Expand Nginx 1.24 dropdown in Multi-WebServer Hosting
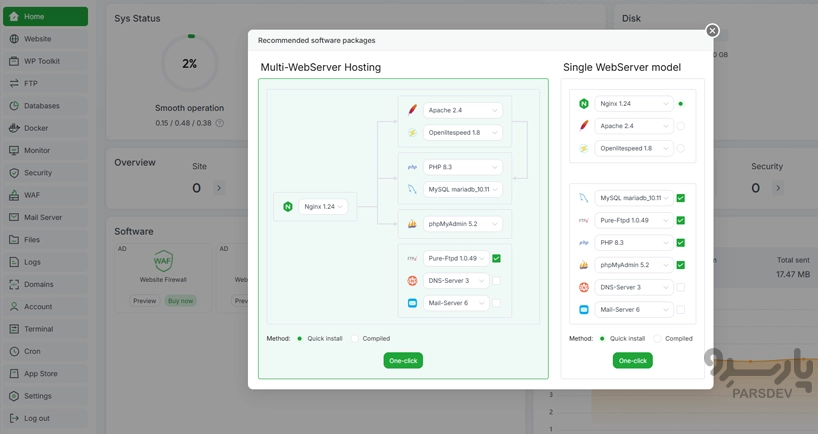Image resolution: width=818 pixels, height=434 pixels. pyautogui.click(x=322, y=207)
